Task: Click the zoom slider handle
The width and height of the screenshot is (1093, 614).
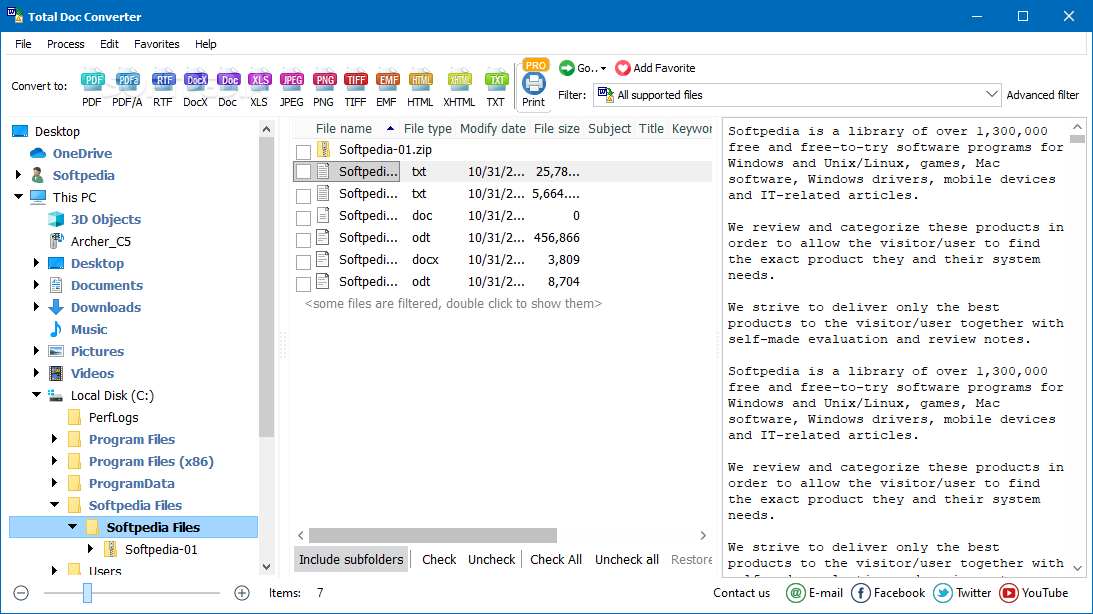Action: tap(87, 593)
